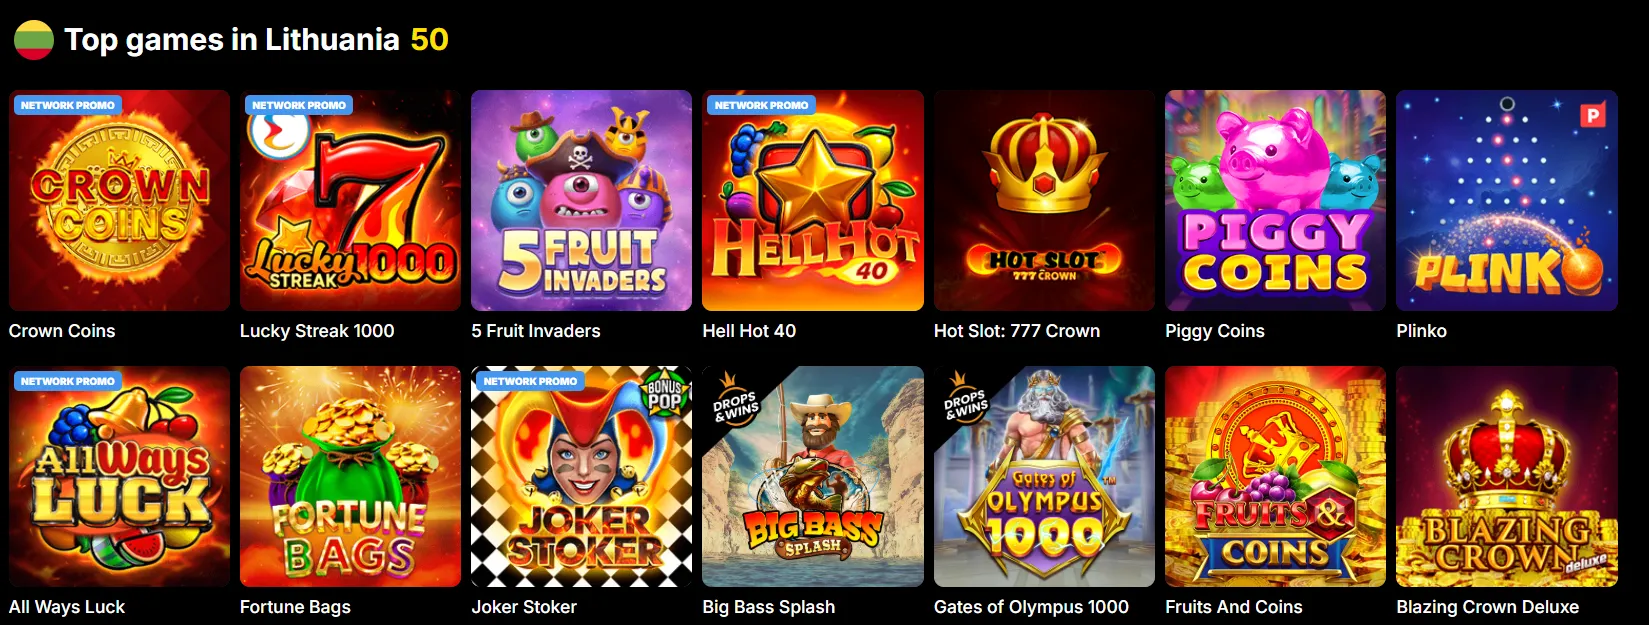Click the Bonus Pop badge on Joker Stoker

coord(664,394)
